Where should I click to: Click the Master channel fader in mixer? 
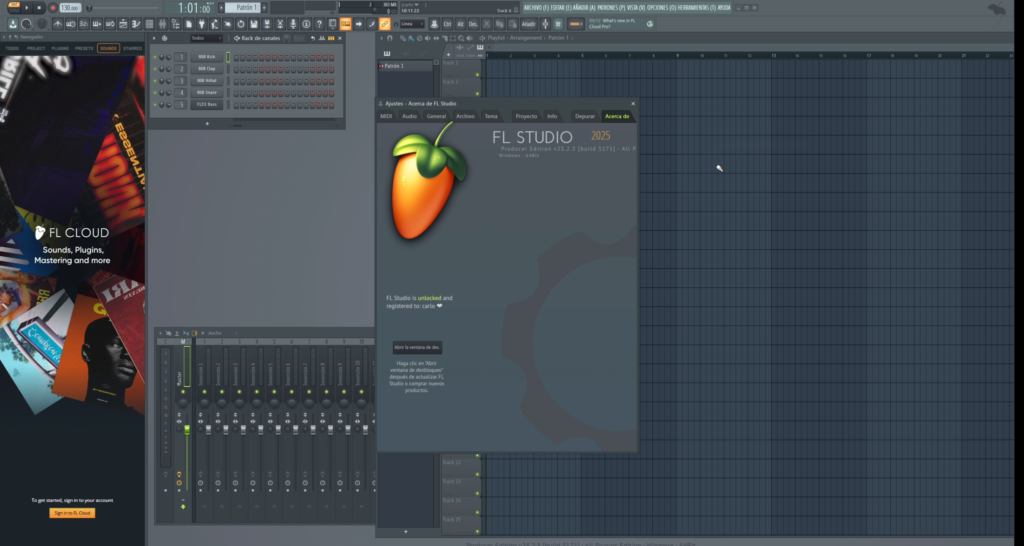pos(187,430)
